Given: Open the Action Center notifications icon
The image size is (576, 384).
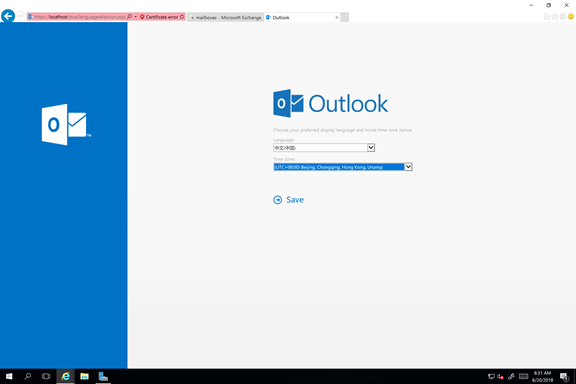Looking at the screenshot, I should click(x=564, y=376).
